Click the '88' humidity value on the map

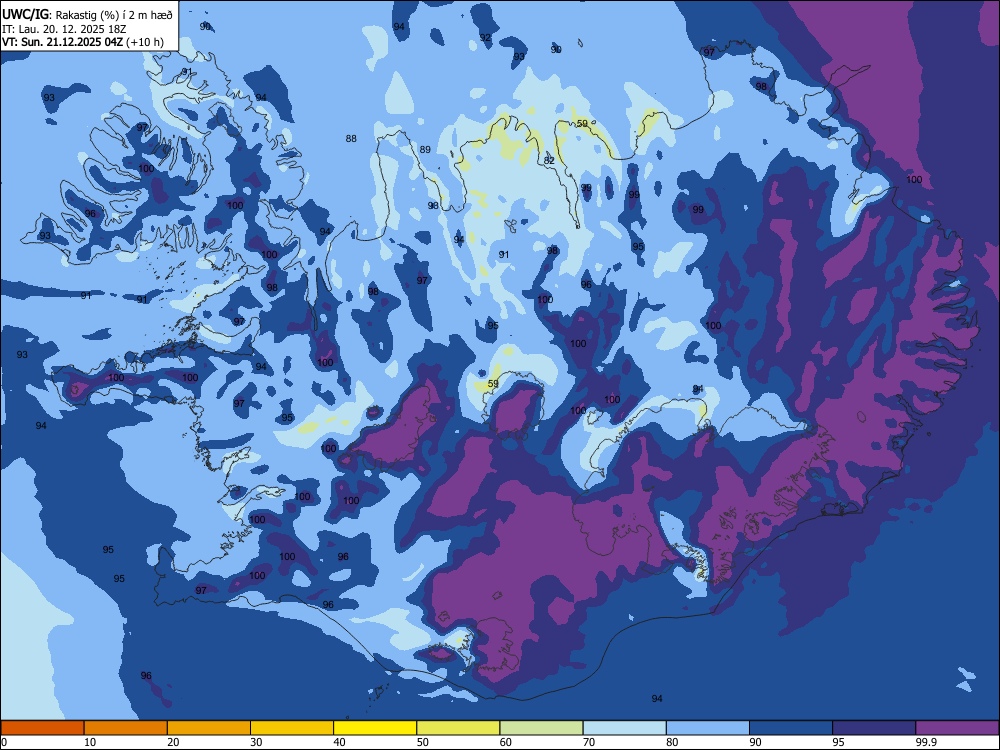(351, 138)
